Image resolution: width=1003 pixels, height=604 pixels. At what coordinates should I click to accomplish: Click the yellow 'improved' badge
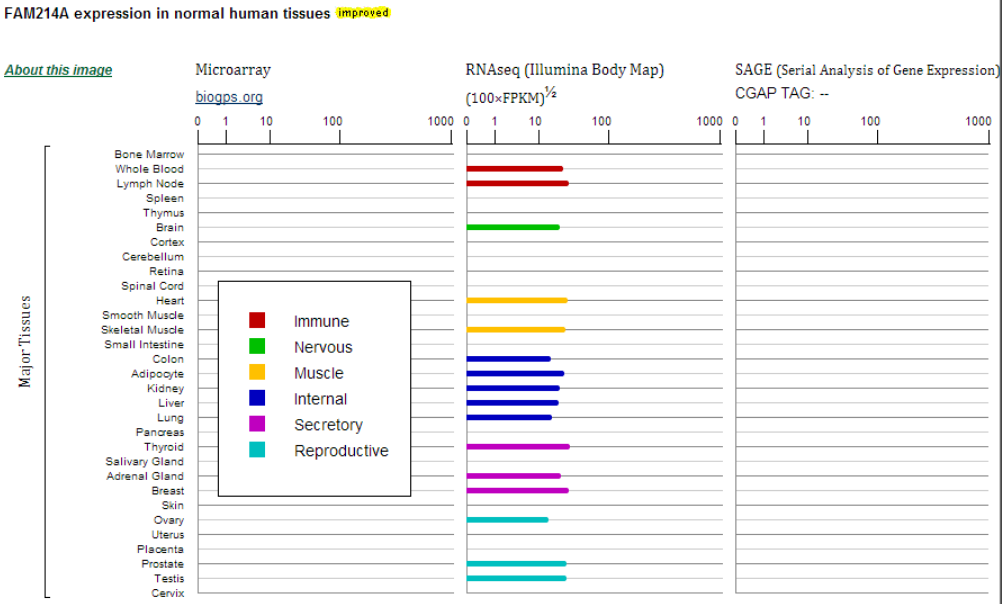point(363,13)
